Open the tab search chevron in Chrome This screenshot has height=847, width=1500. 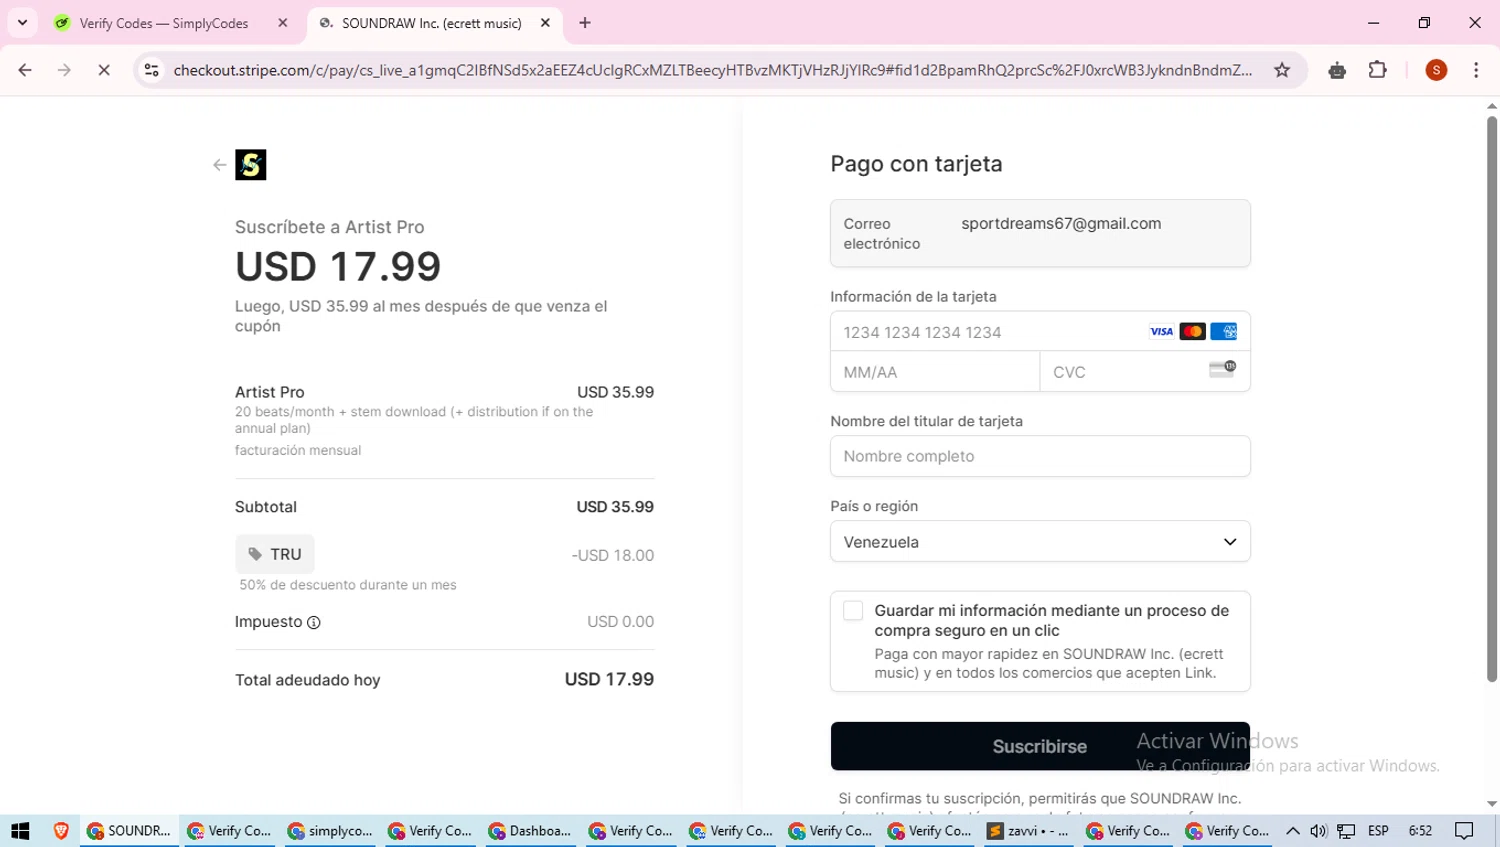(22, 22)
